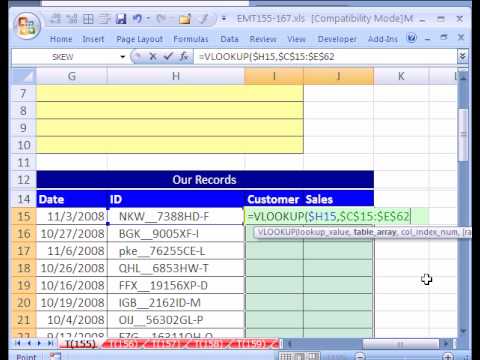This screenshot has width=480, height=360.
Task: Click the Save icon in Quick Access Toolbar
Action: pyautogui.click(x=121, y=19)
